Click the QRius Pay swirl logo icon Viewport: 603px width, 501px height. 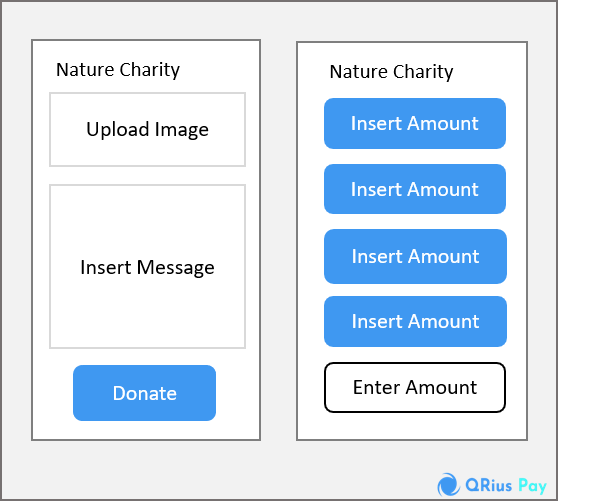tap(448, 485)
